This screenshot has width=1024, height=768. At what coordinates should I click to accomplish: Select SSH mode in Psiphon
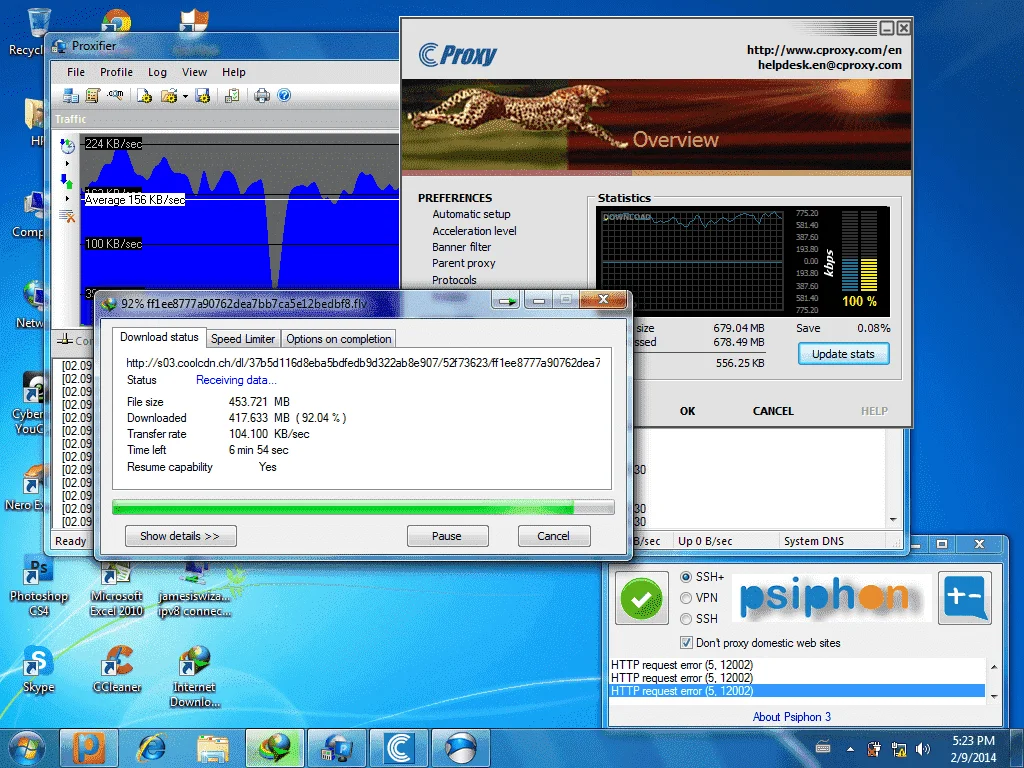point(686,618)
